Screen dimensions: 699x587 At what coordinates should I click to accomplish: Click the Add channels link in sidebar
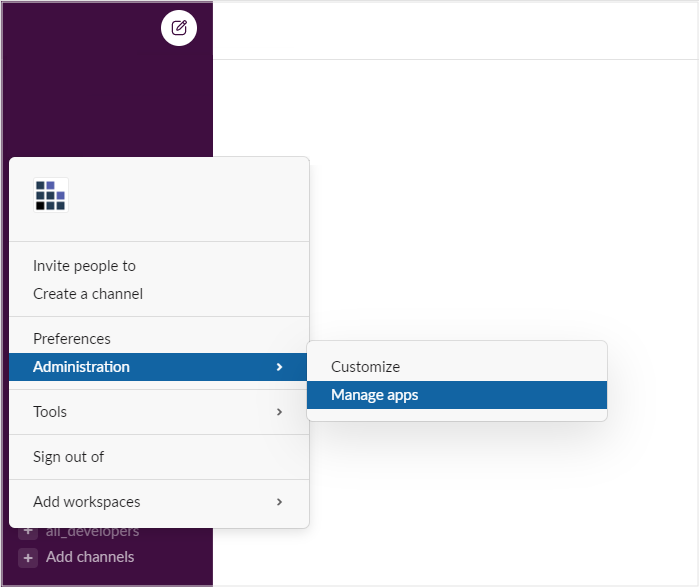click(90, 557)
